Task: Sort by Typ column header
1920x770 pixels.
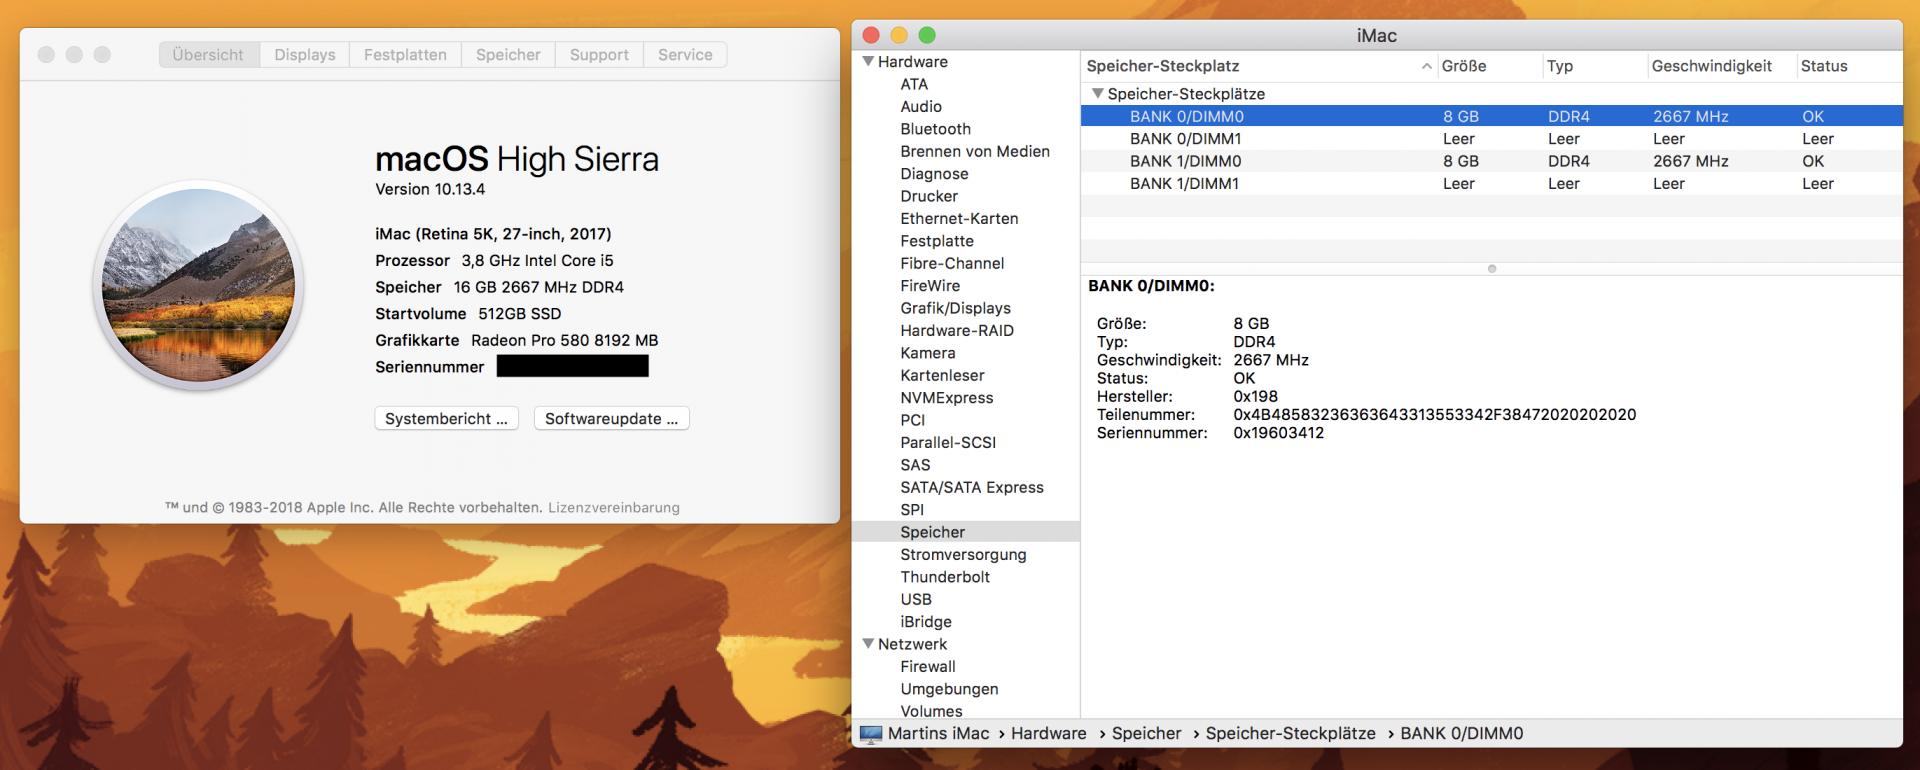Action: click(1594, 66)
